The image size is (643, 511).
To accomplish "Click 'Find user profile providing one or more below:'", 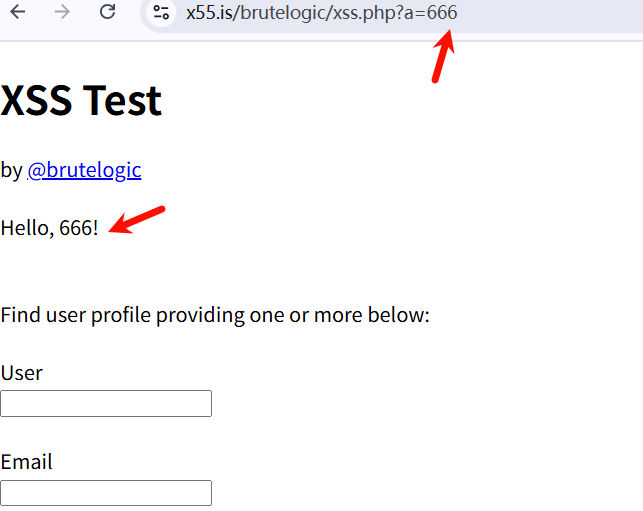I will click(x=215, y=315).
